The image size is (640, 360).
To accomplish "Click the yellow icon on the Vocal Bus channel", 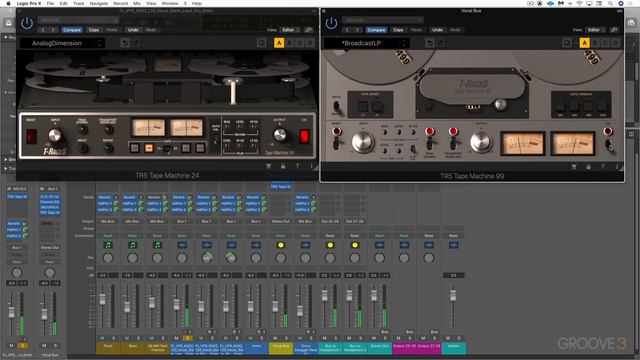I will pyautogui.click(x=281, y=245).
